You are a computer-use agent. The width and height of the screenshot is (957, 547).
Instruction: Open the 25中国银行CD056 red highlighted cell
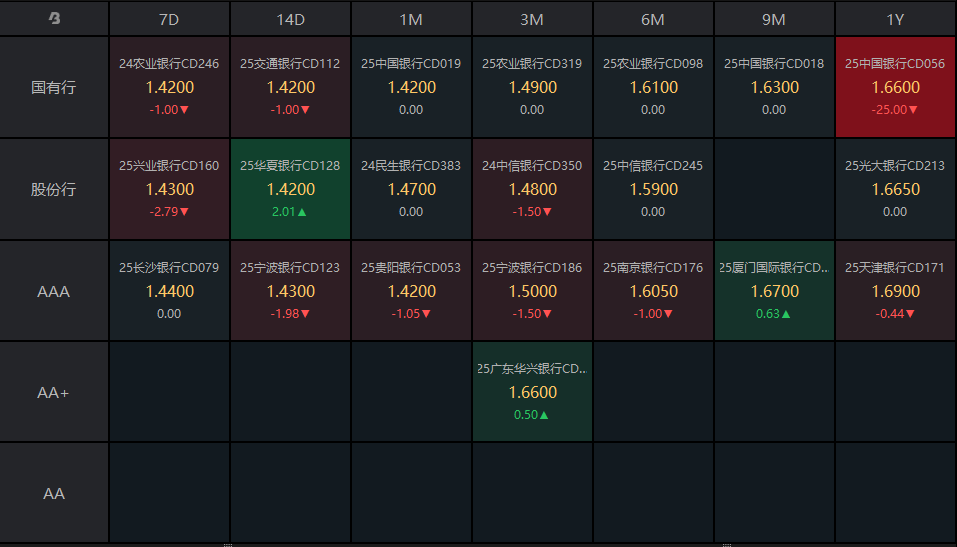[895, 87]
